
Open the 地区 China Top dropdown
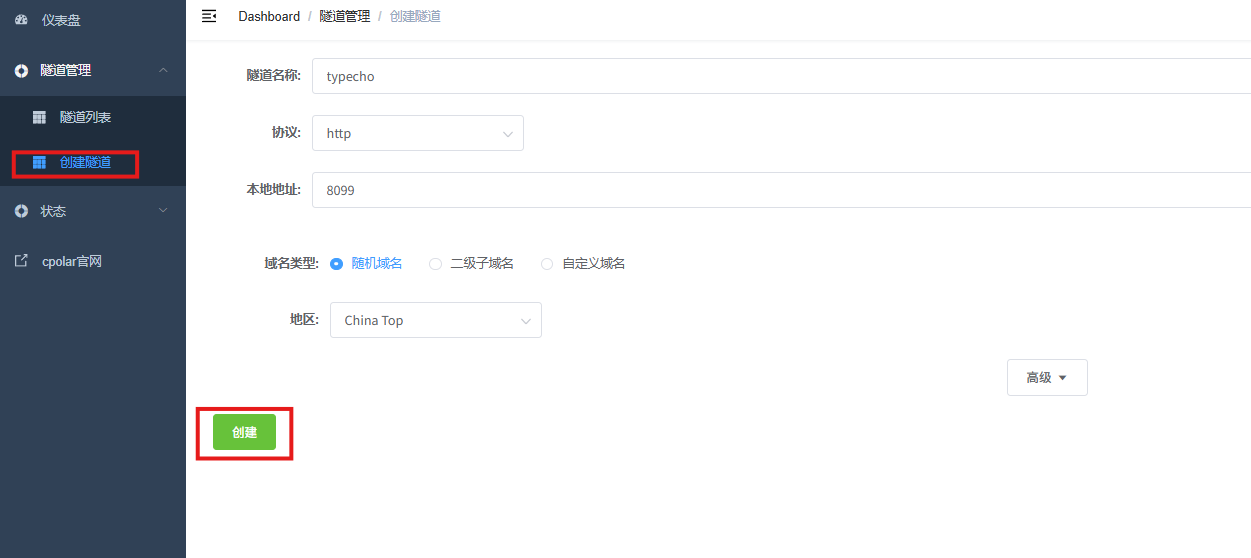pyautogui.click(x=435, y=320)
